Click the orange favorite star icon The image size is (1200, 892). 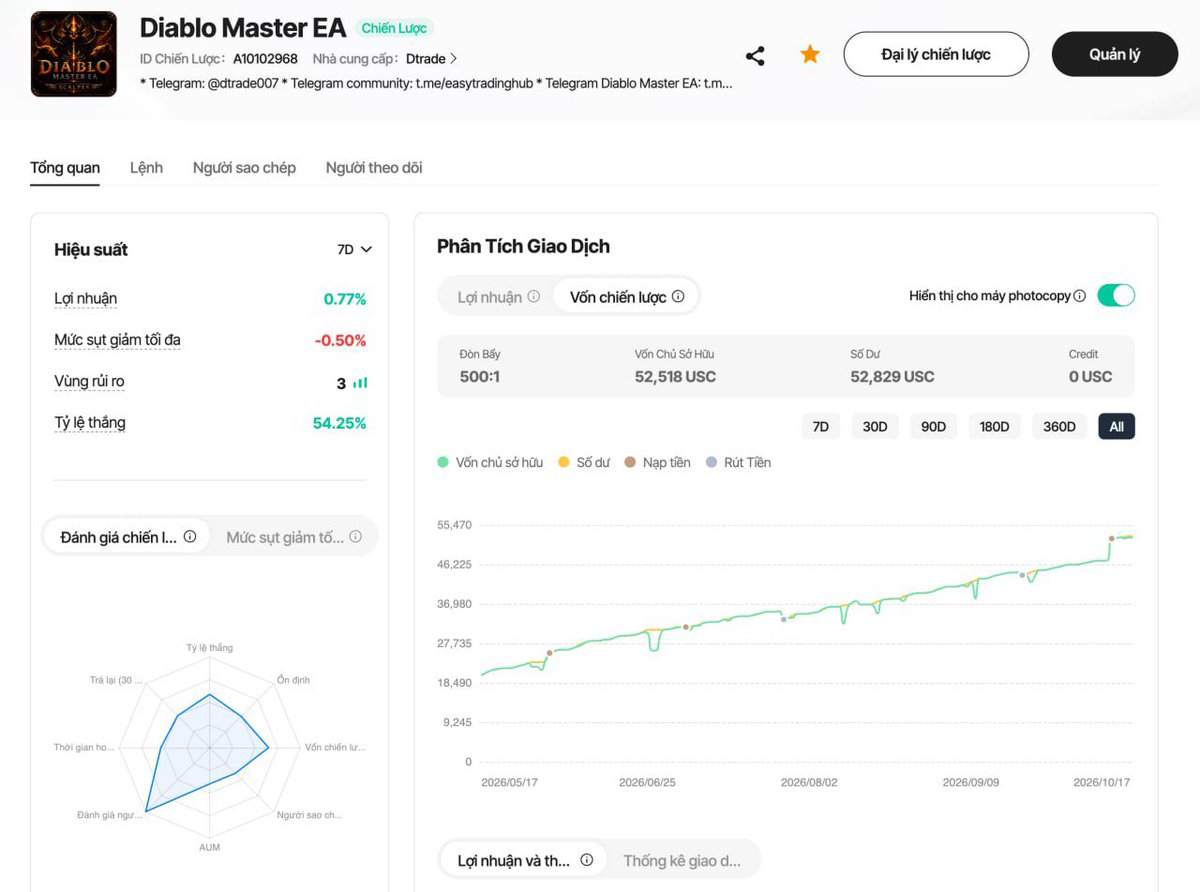click(810, 54)
